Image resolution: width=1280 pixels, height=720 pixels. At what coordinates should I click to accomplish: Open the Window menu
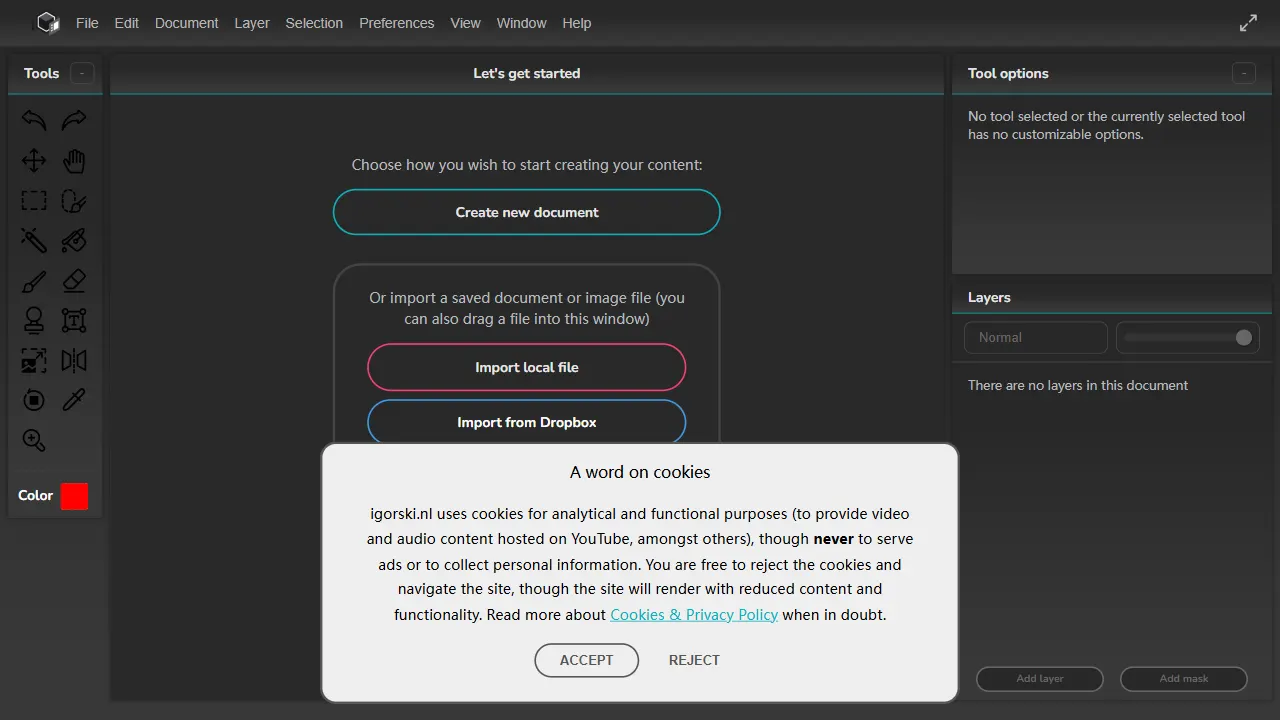point(522,23)
